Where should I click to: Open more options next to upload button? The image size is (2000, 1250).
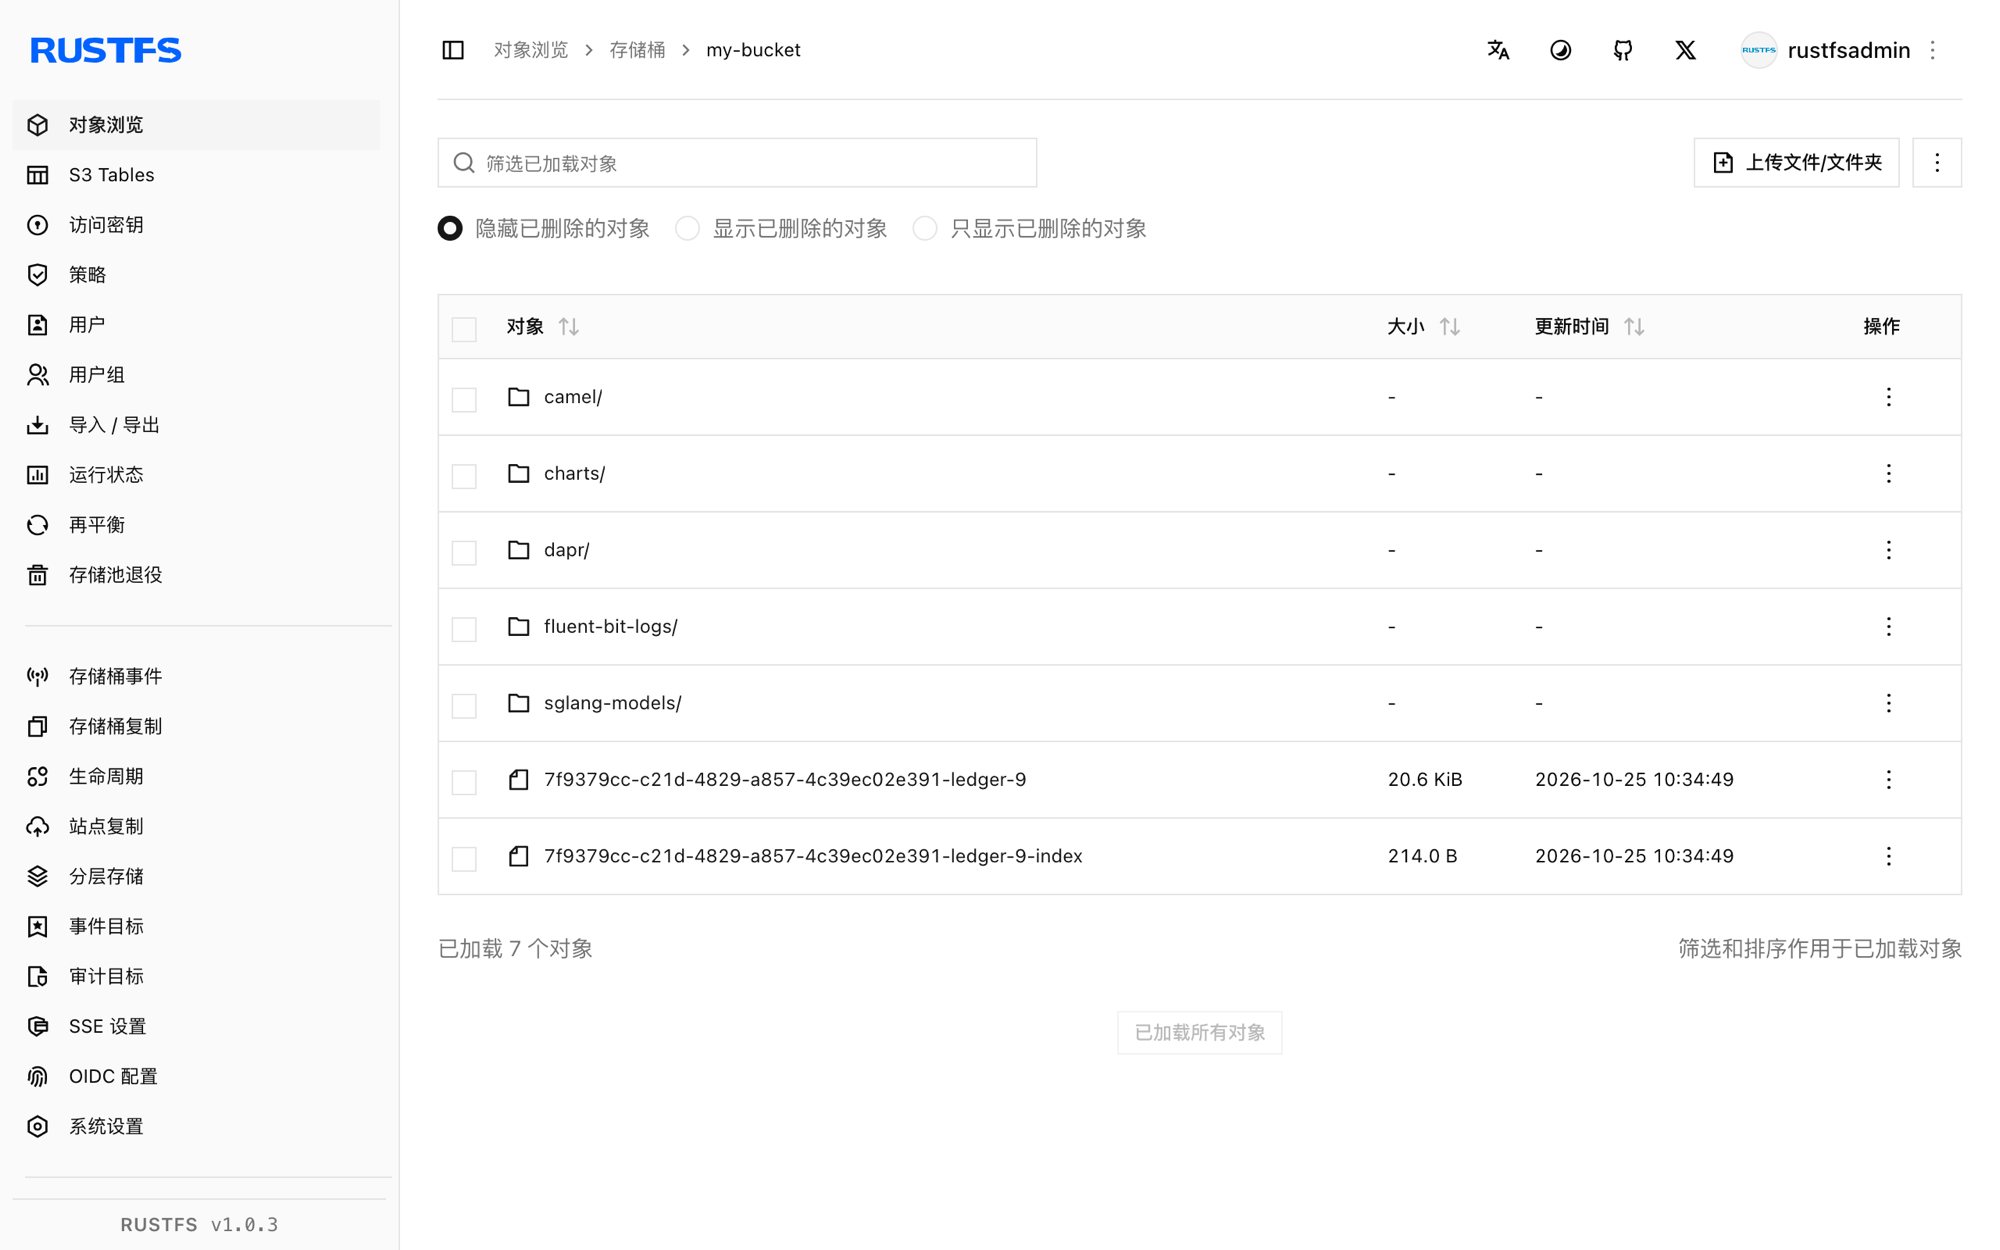click(x=1937, y=163)
